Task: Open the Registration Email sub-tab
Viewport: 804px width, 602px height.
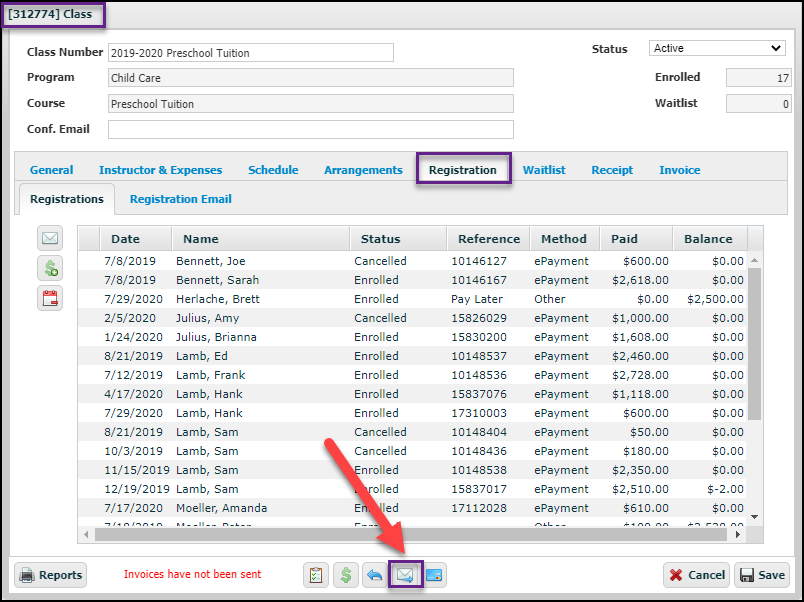Action: coord(180,199)
